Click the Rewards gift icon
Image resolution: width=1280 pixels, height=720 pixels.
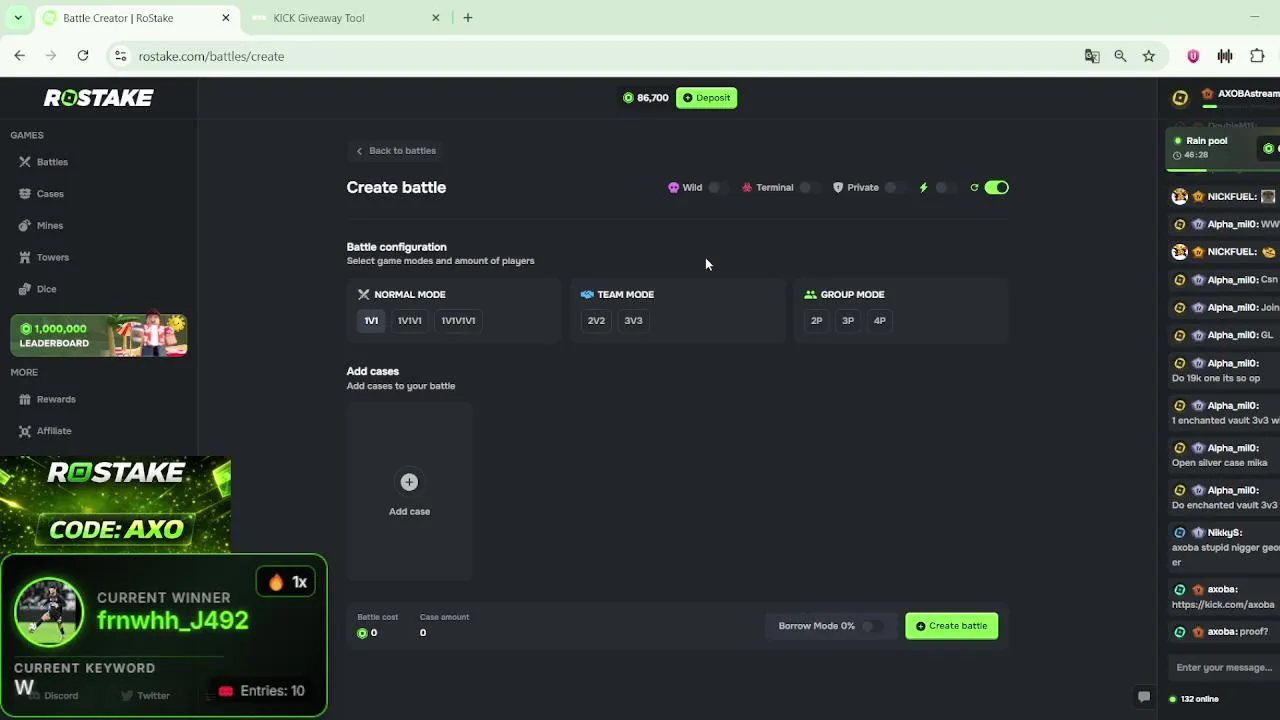click(x=25, y=399)
